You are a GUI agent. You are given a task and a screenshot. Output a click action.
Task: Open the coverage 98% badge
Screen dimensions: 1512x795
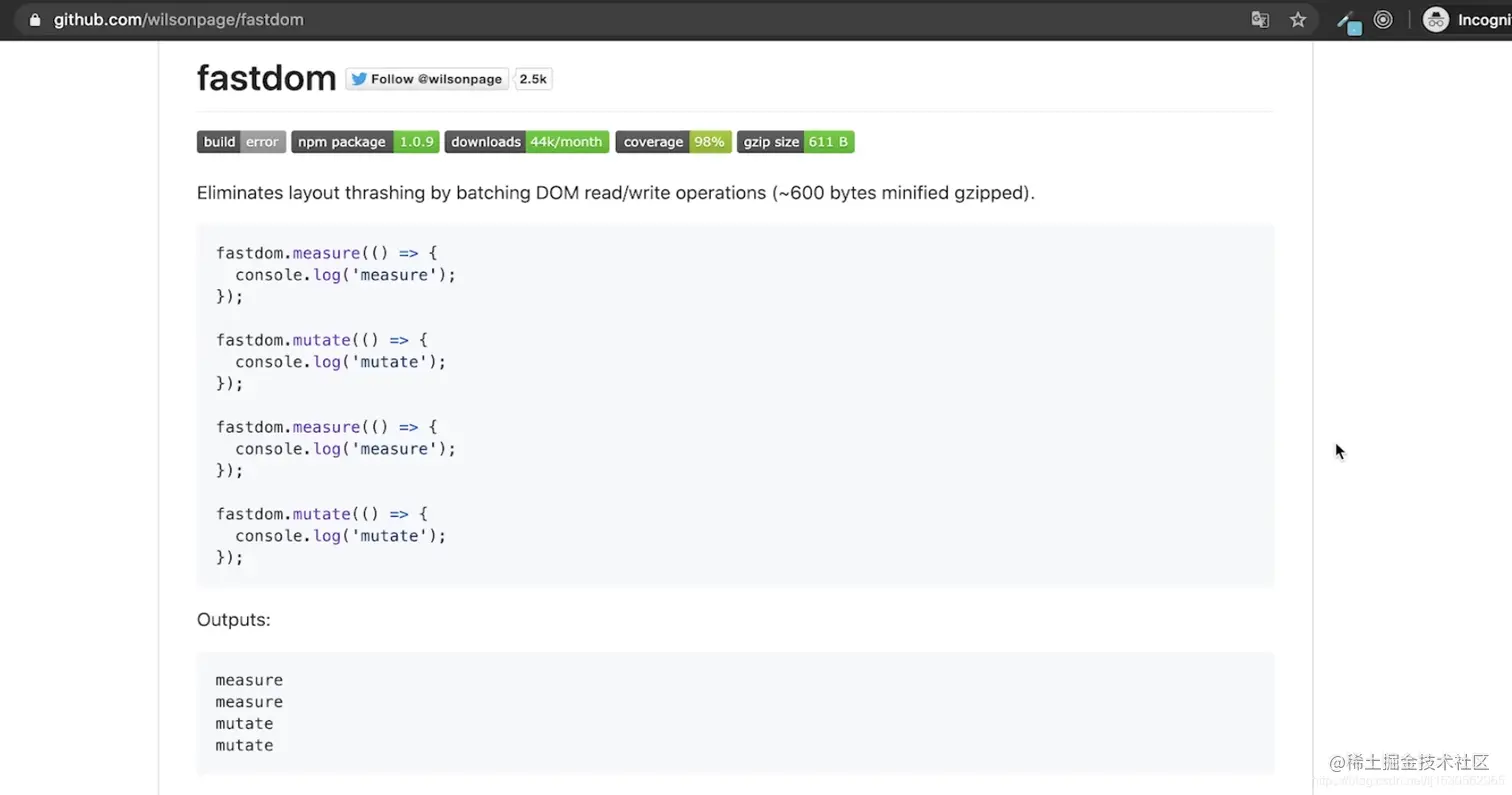click(x=673, y=142)
